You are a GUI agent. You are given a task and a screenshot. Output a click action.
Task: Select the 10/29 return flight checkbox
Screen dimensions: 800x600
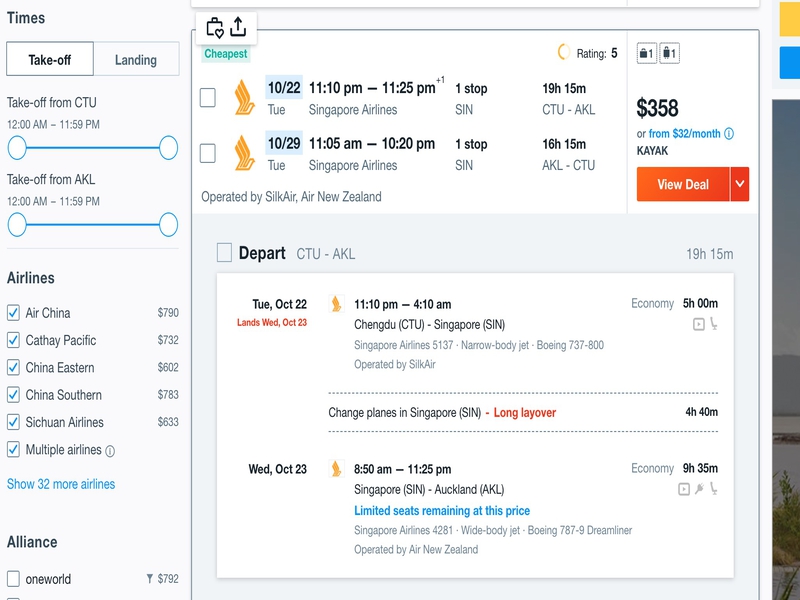coord(208,153)
